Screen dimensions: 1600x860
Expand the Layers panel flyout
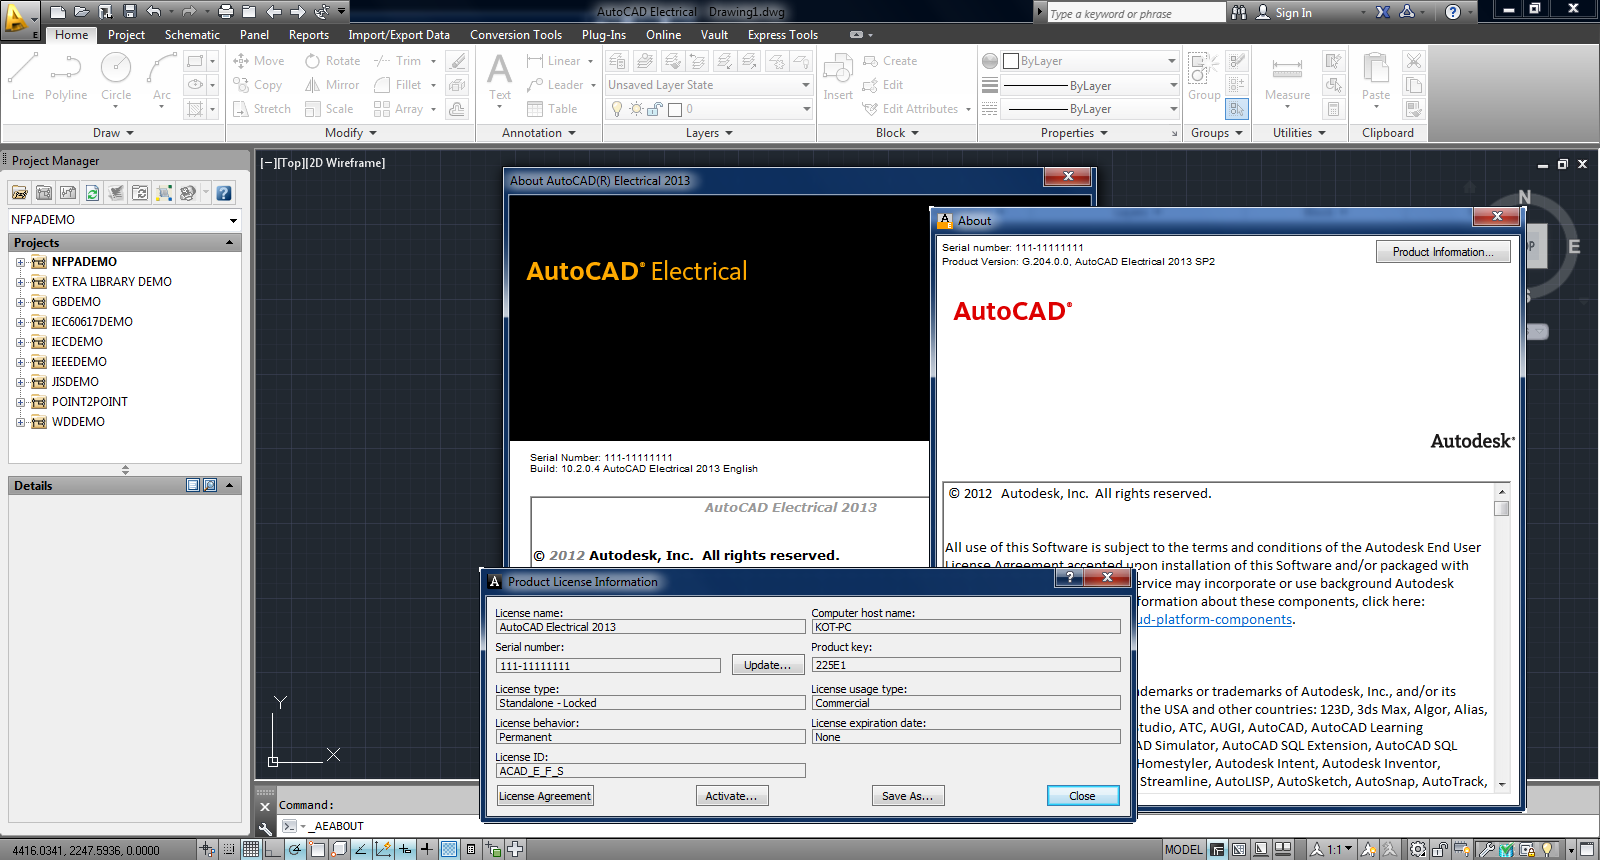710,133
